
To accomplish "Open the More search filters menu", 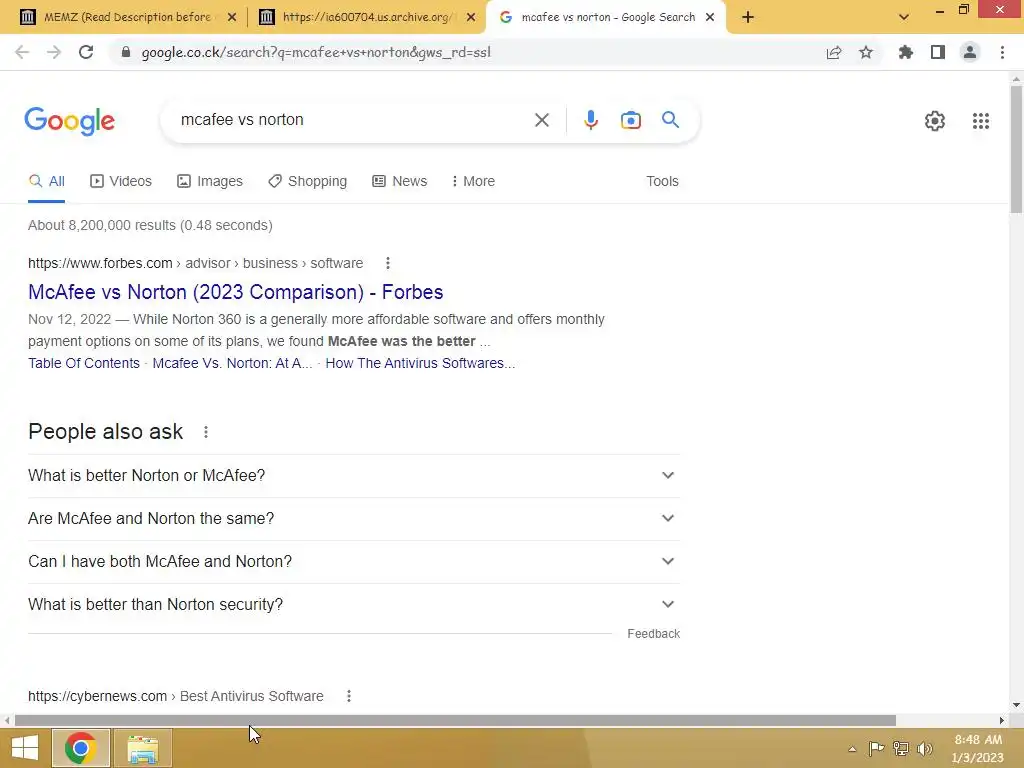I will [473, 182].
